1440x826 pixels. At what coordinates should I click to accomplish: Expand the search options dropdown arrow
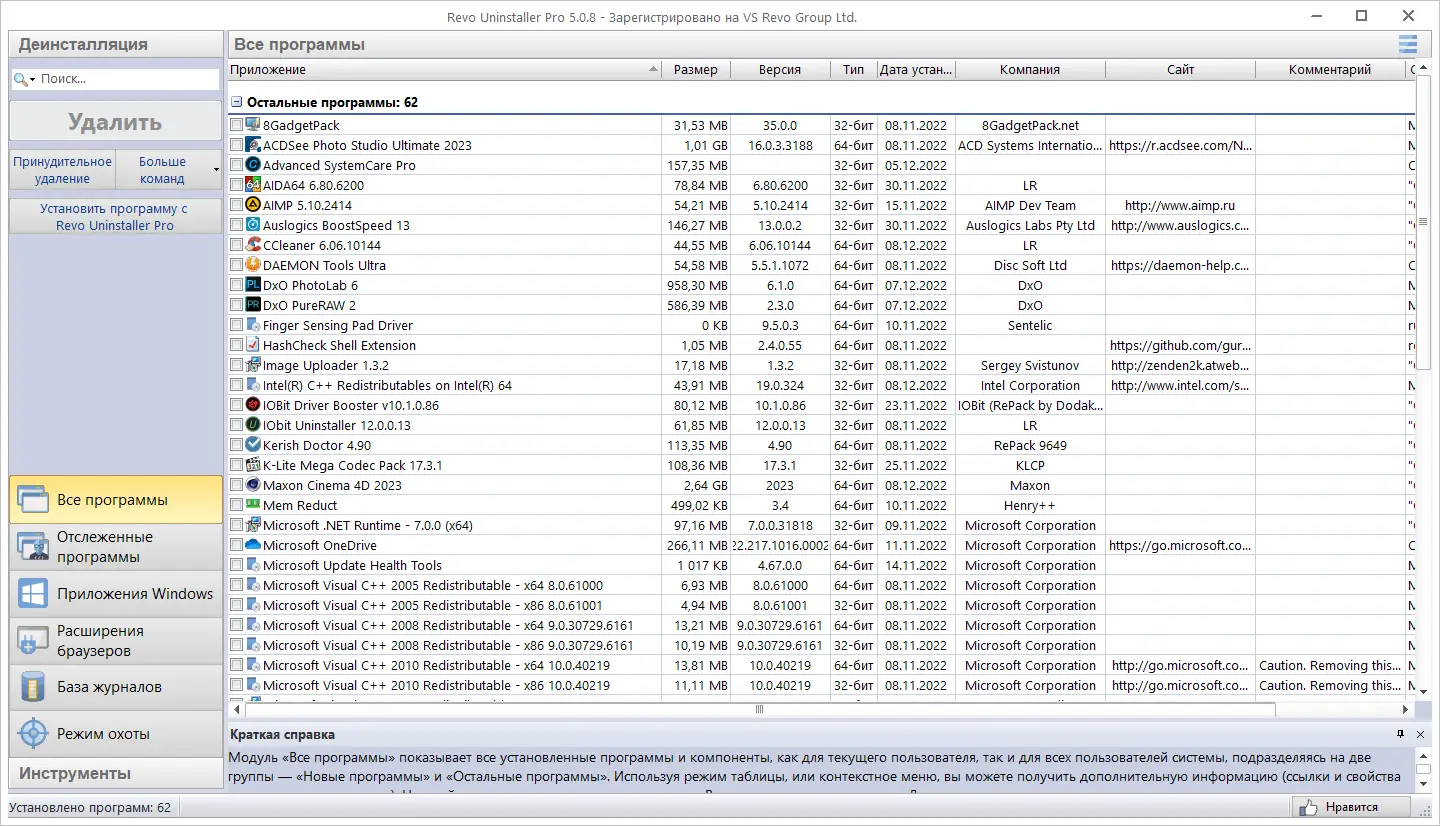point(33,79)
